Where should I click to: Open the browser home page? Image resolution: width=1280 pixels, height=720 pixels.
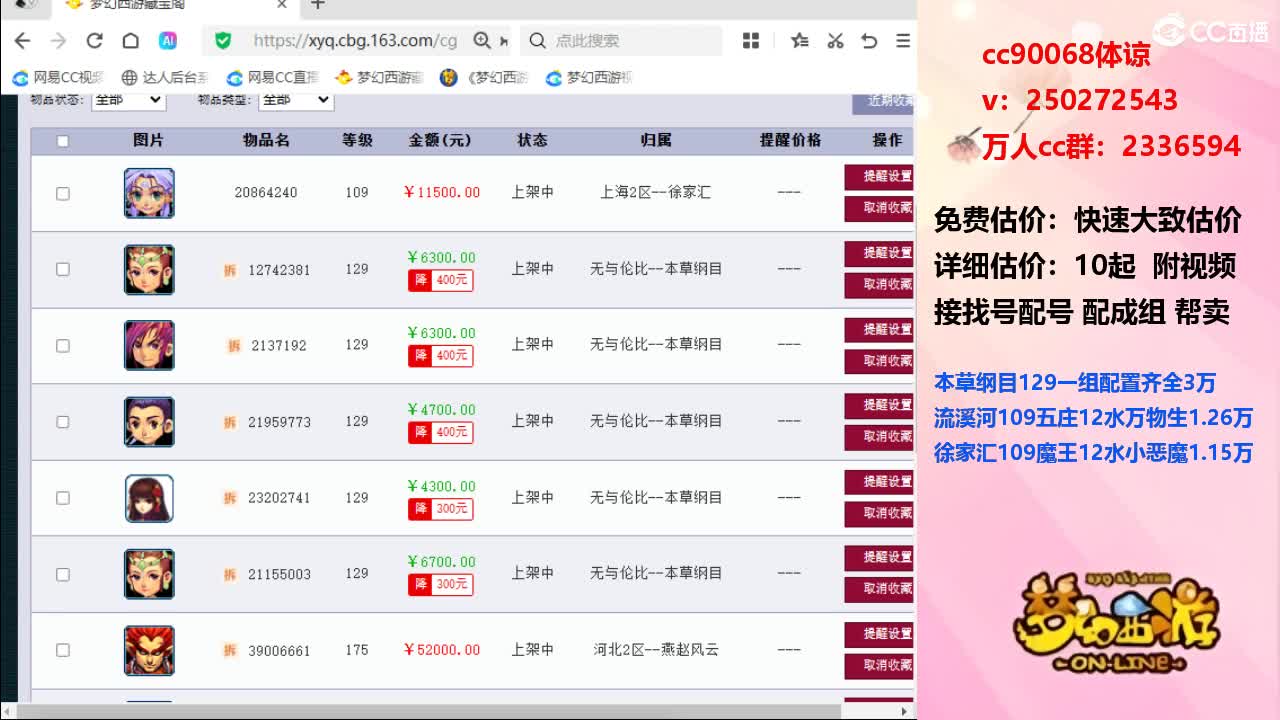point(130,41)
